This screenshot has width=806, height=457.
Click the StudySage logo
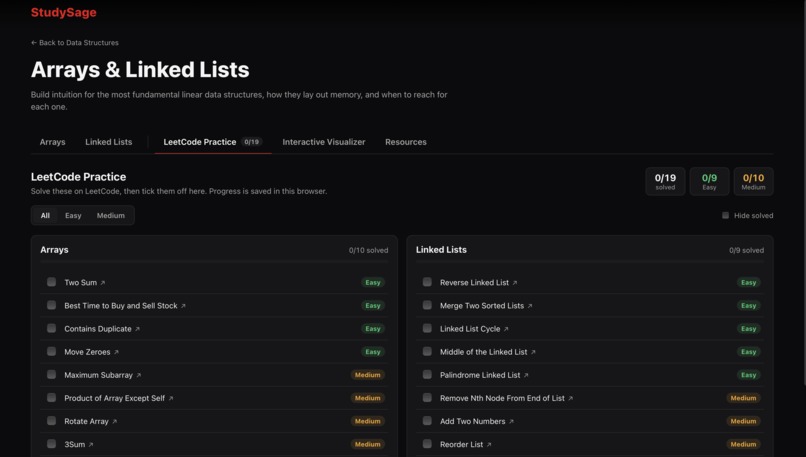point(64,12)
